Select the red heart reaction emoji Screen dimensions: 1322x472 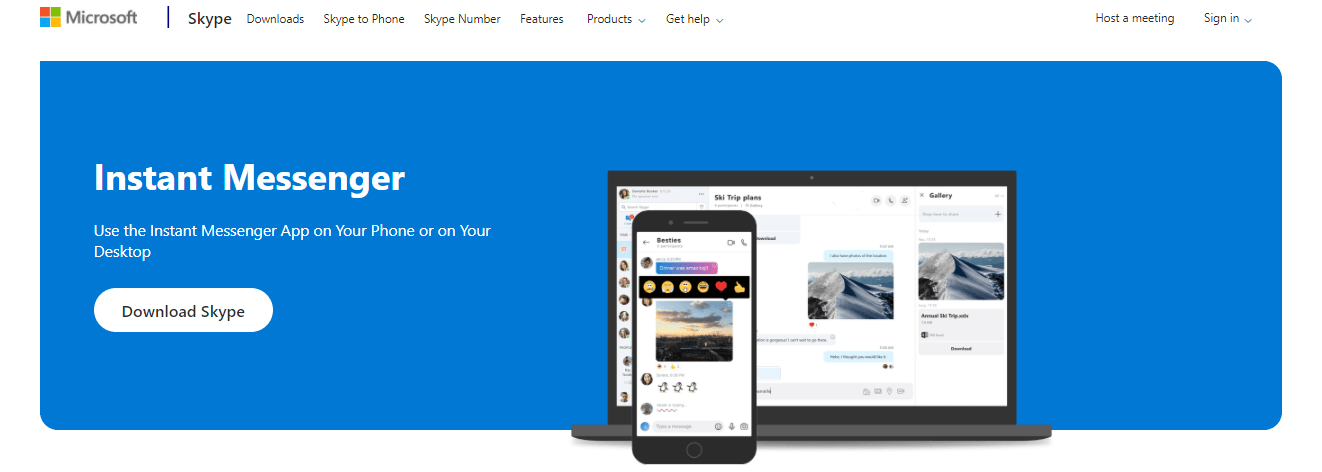[721, 287]
